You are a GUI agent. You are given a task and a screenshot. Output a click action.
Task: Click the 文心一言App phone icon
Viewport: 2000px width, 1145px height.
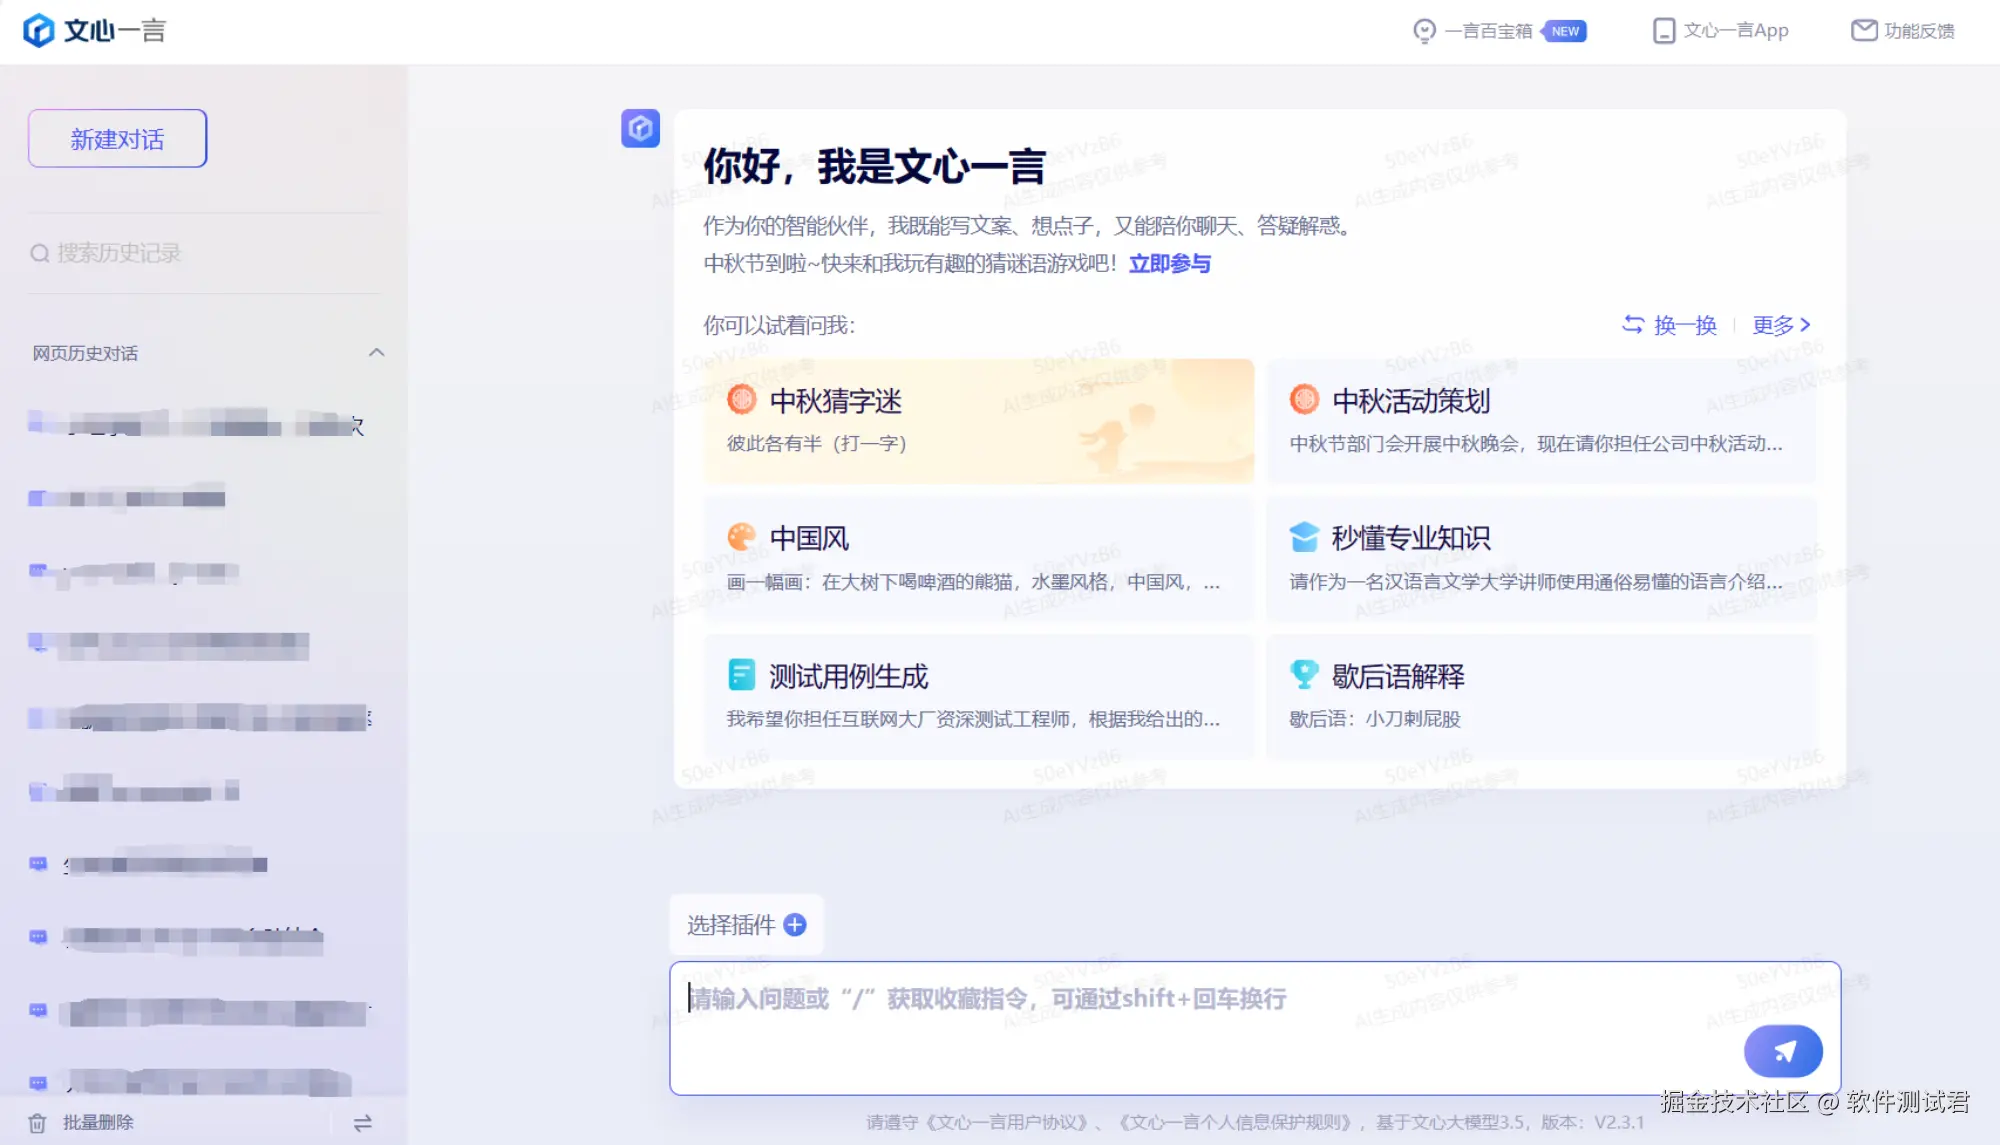1663,31
